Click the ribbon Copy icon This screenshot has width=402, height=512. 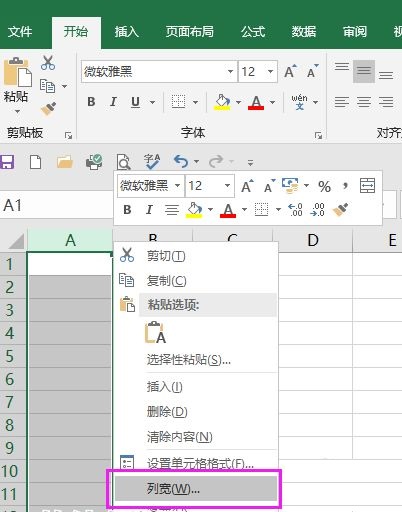coord(47,86)
